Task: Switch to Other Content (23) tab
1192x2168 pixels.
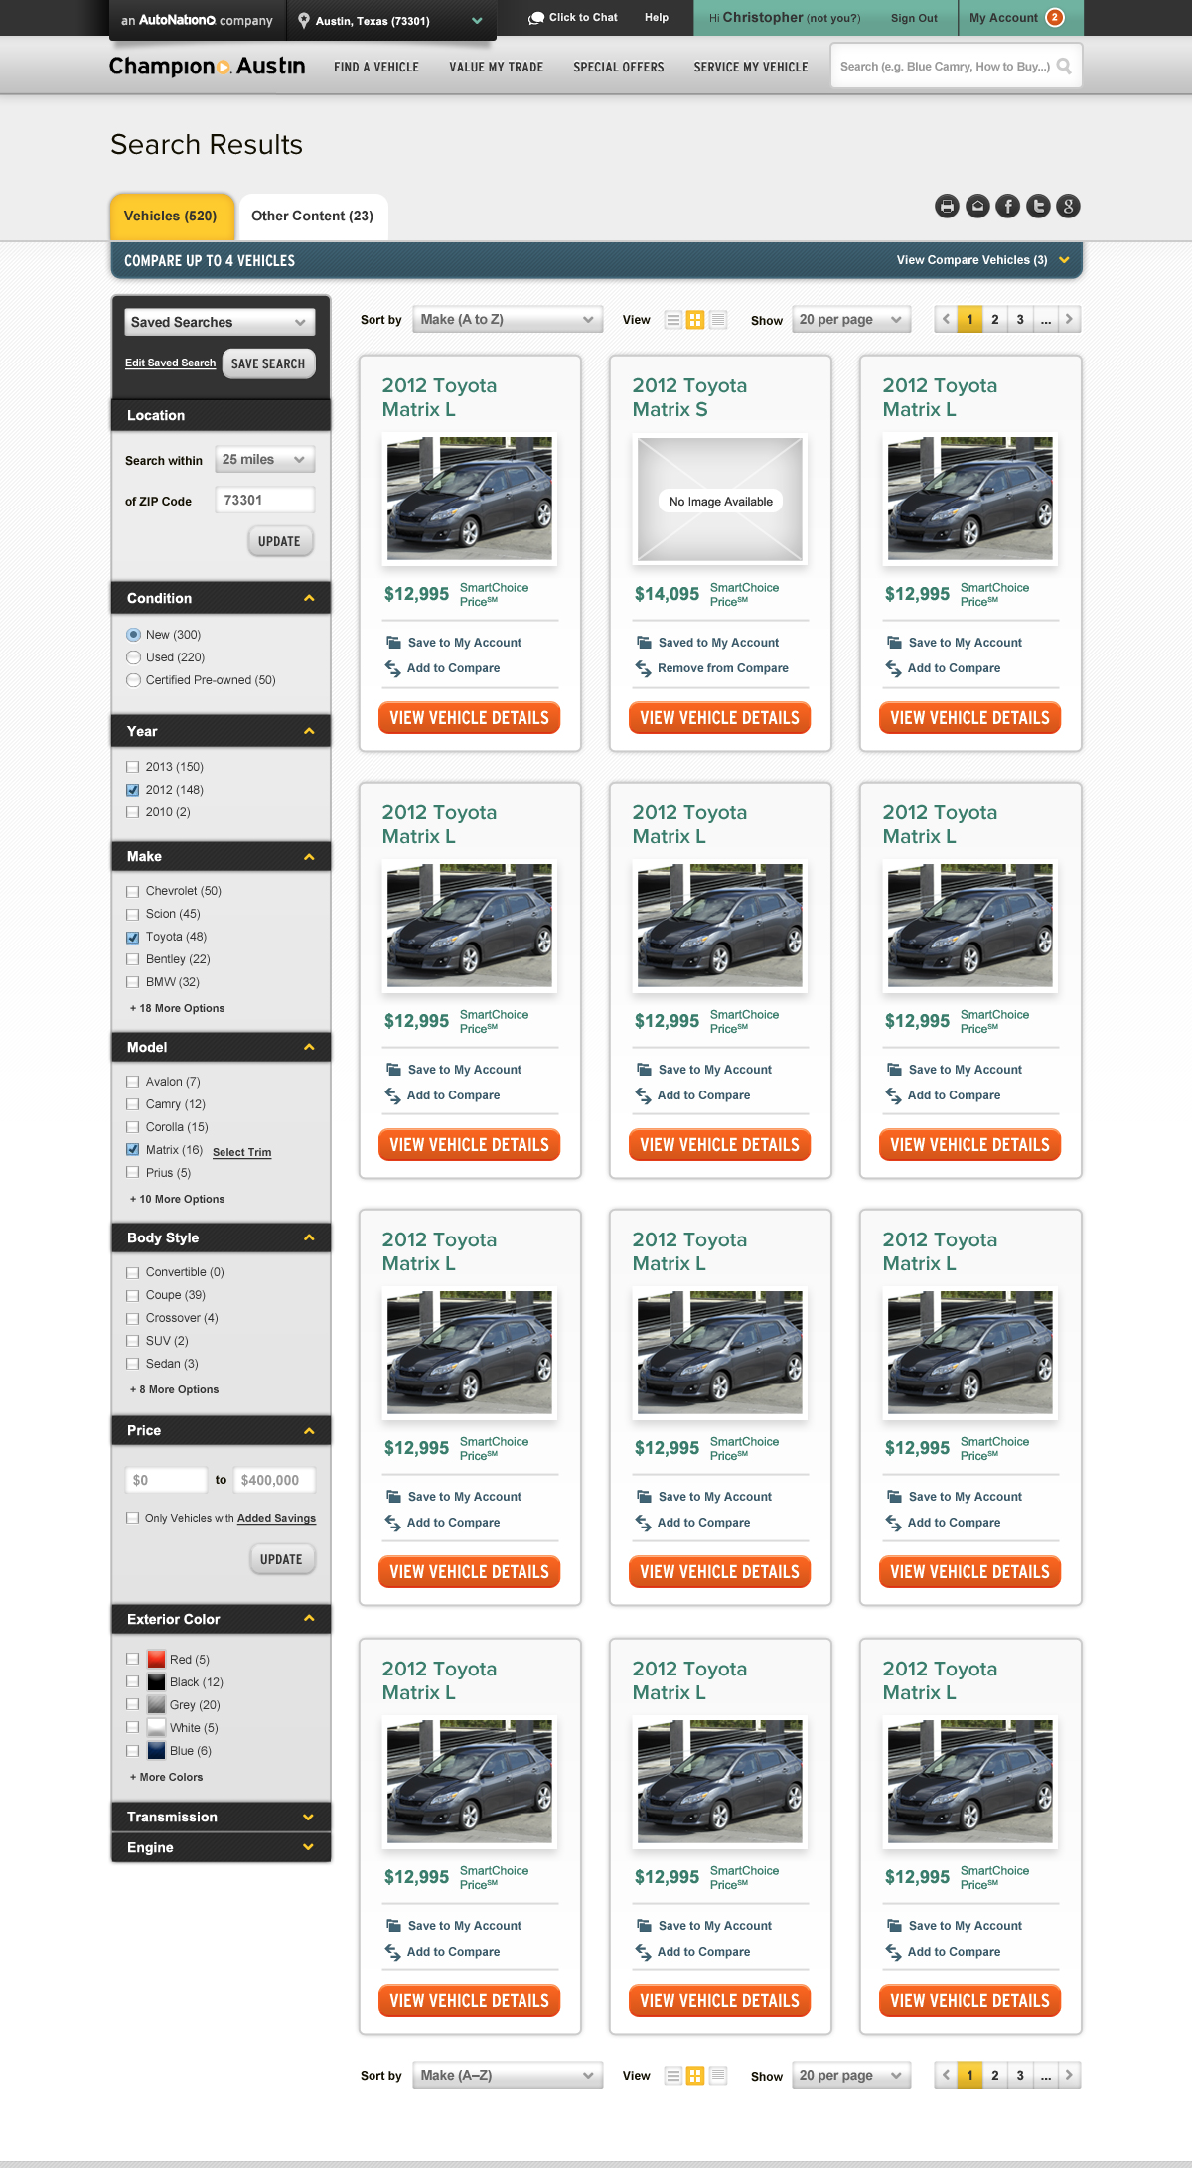Action: click(x=313, y=216)
